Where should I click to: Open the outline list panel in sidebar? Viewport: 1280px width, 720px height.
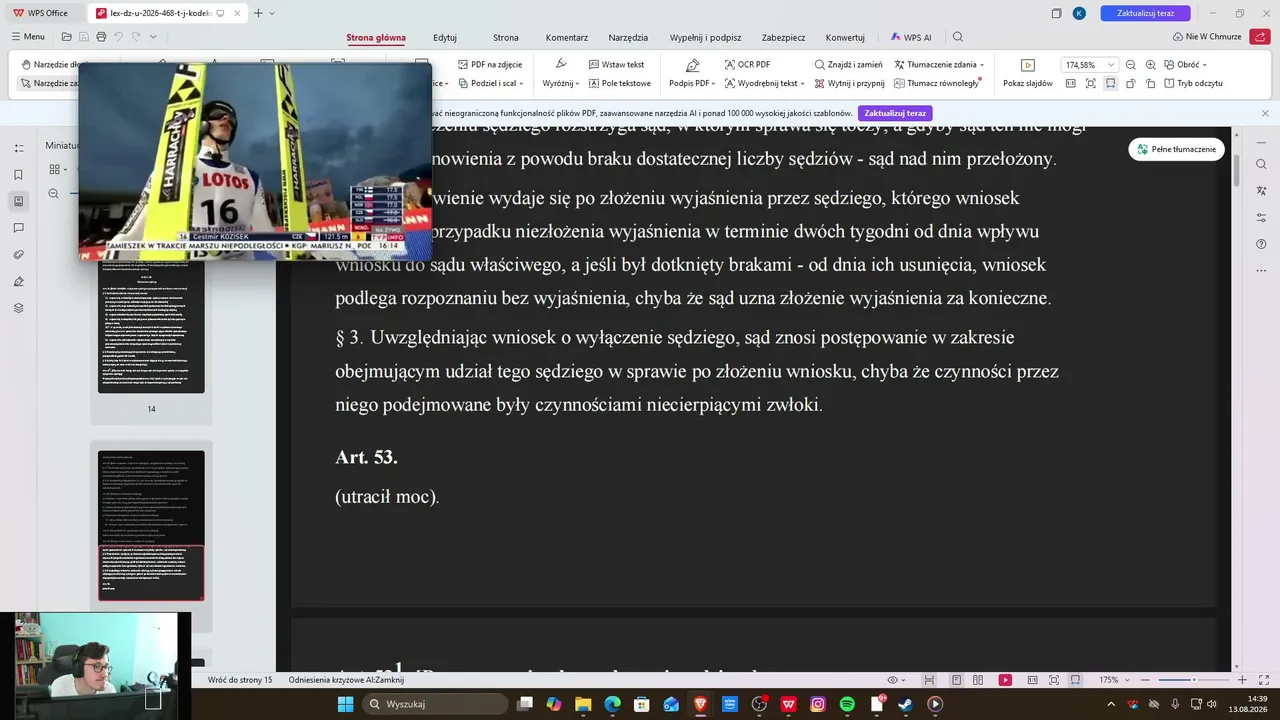(19, 148)
